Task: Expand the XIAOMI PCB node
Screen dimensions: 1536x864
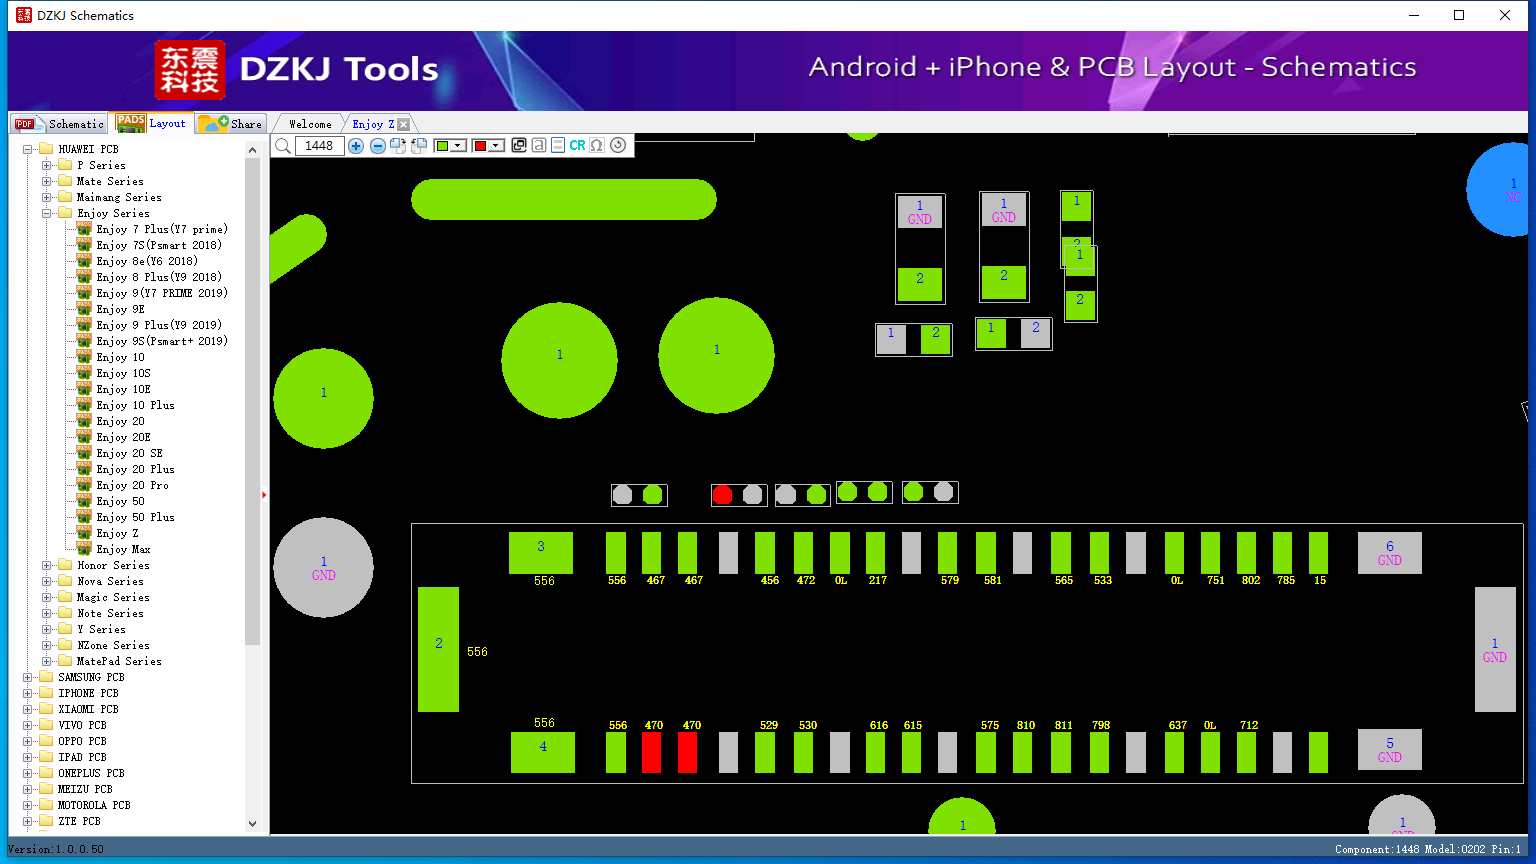Action: [28, 709]
